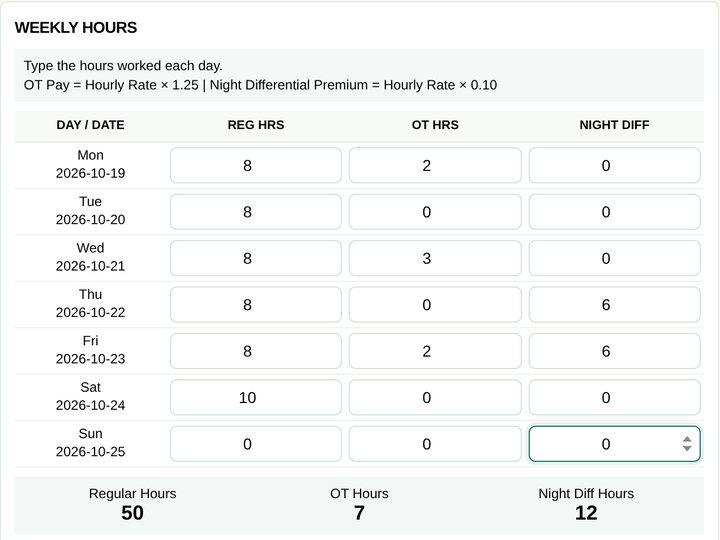Focus Sunday's Regular Hours input
This screenshot has height=540, width=720.
(x=256, y=444)
